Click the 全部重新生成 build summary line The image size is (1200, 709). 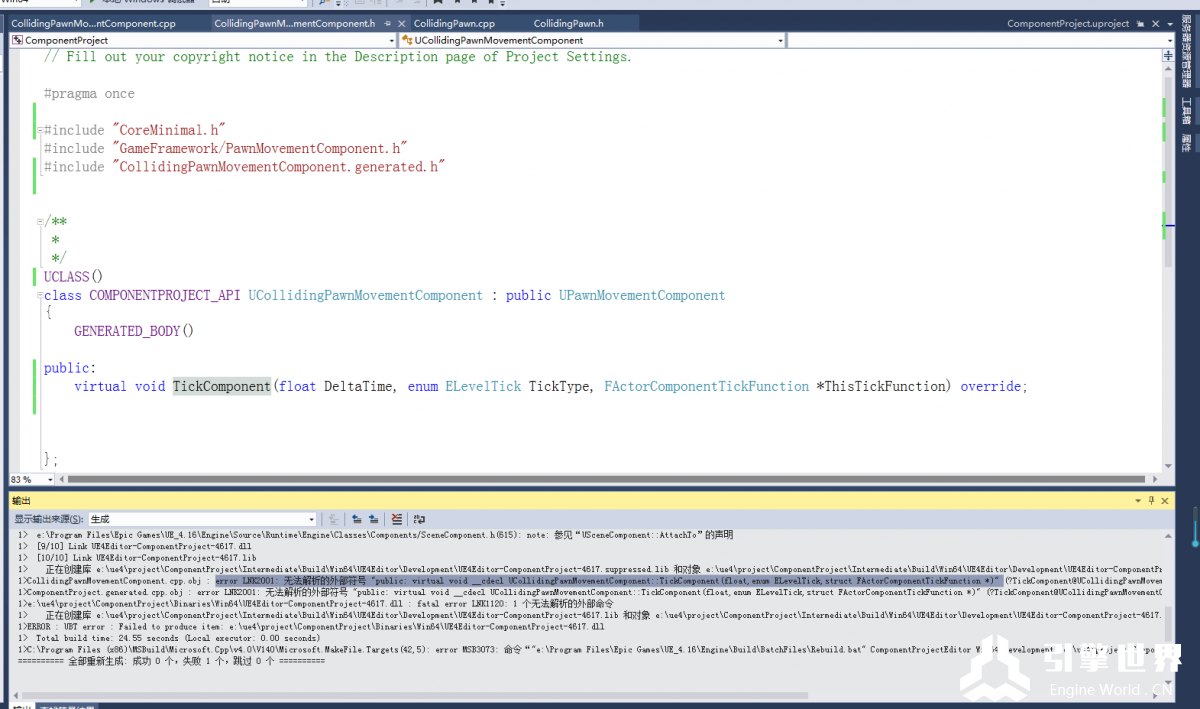pyautogui.click(x=171, y=661)
